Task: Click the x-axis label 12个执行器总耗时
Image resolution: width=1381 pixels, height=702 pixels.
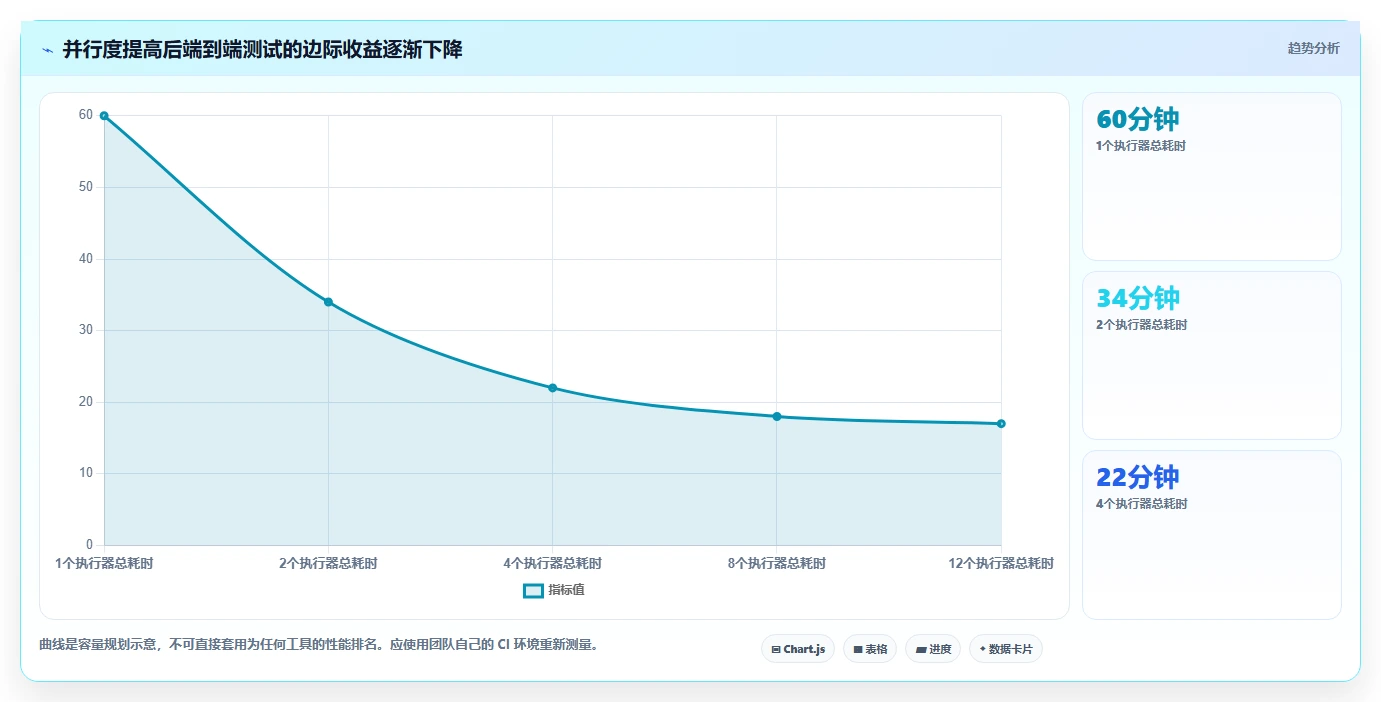Action: (1001, 564)
